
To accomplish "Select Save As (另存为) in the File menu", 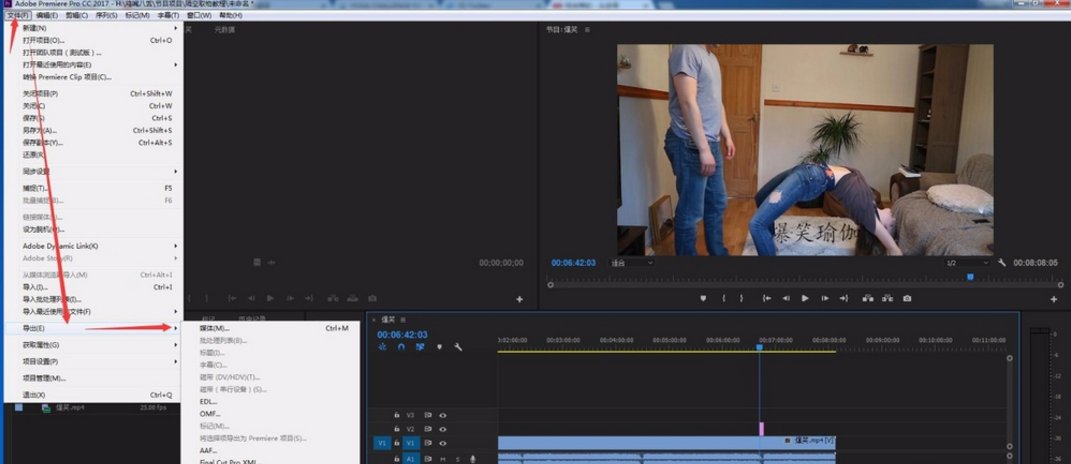I will point(40,130).
